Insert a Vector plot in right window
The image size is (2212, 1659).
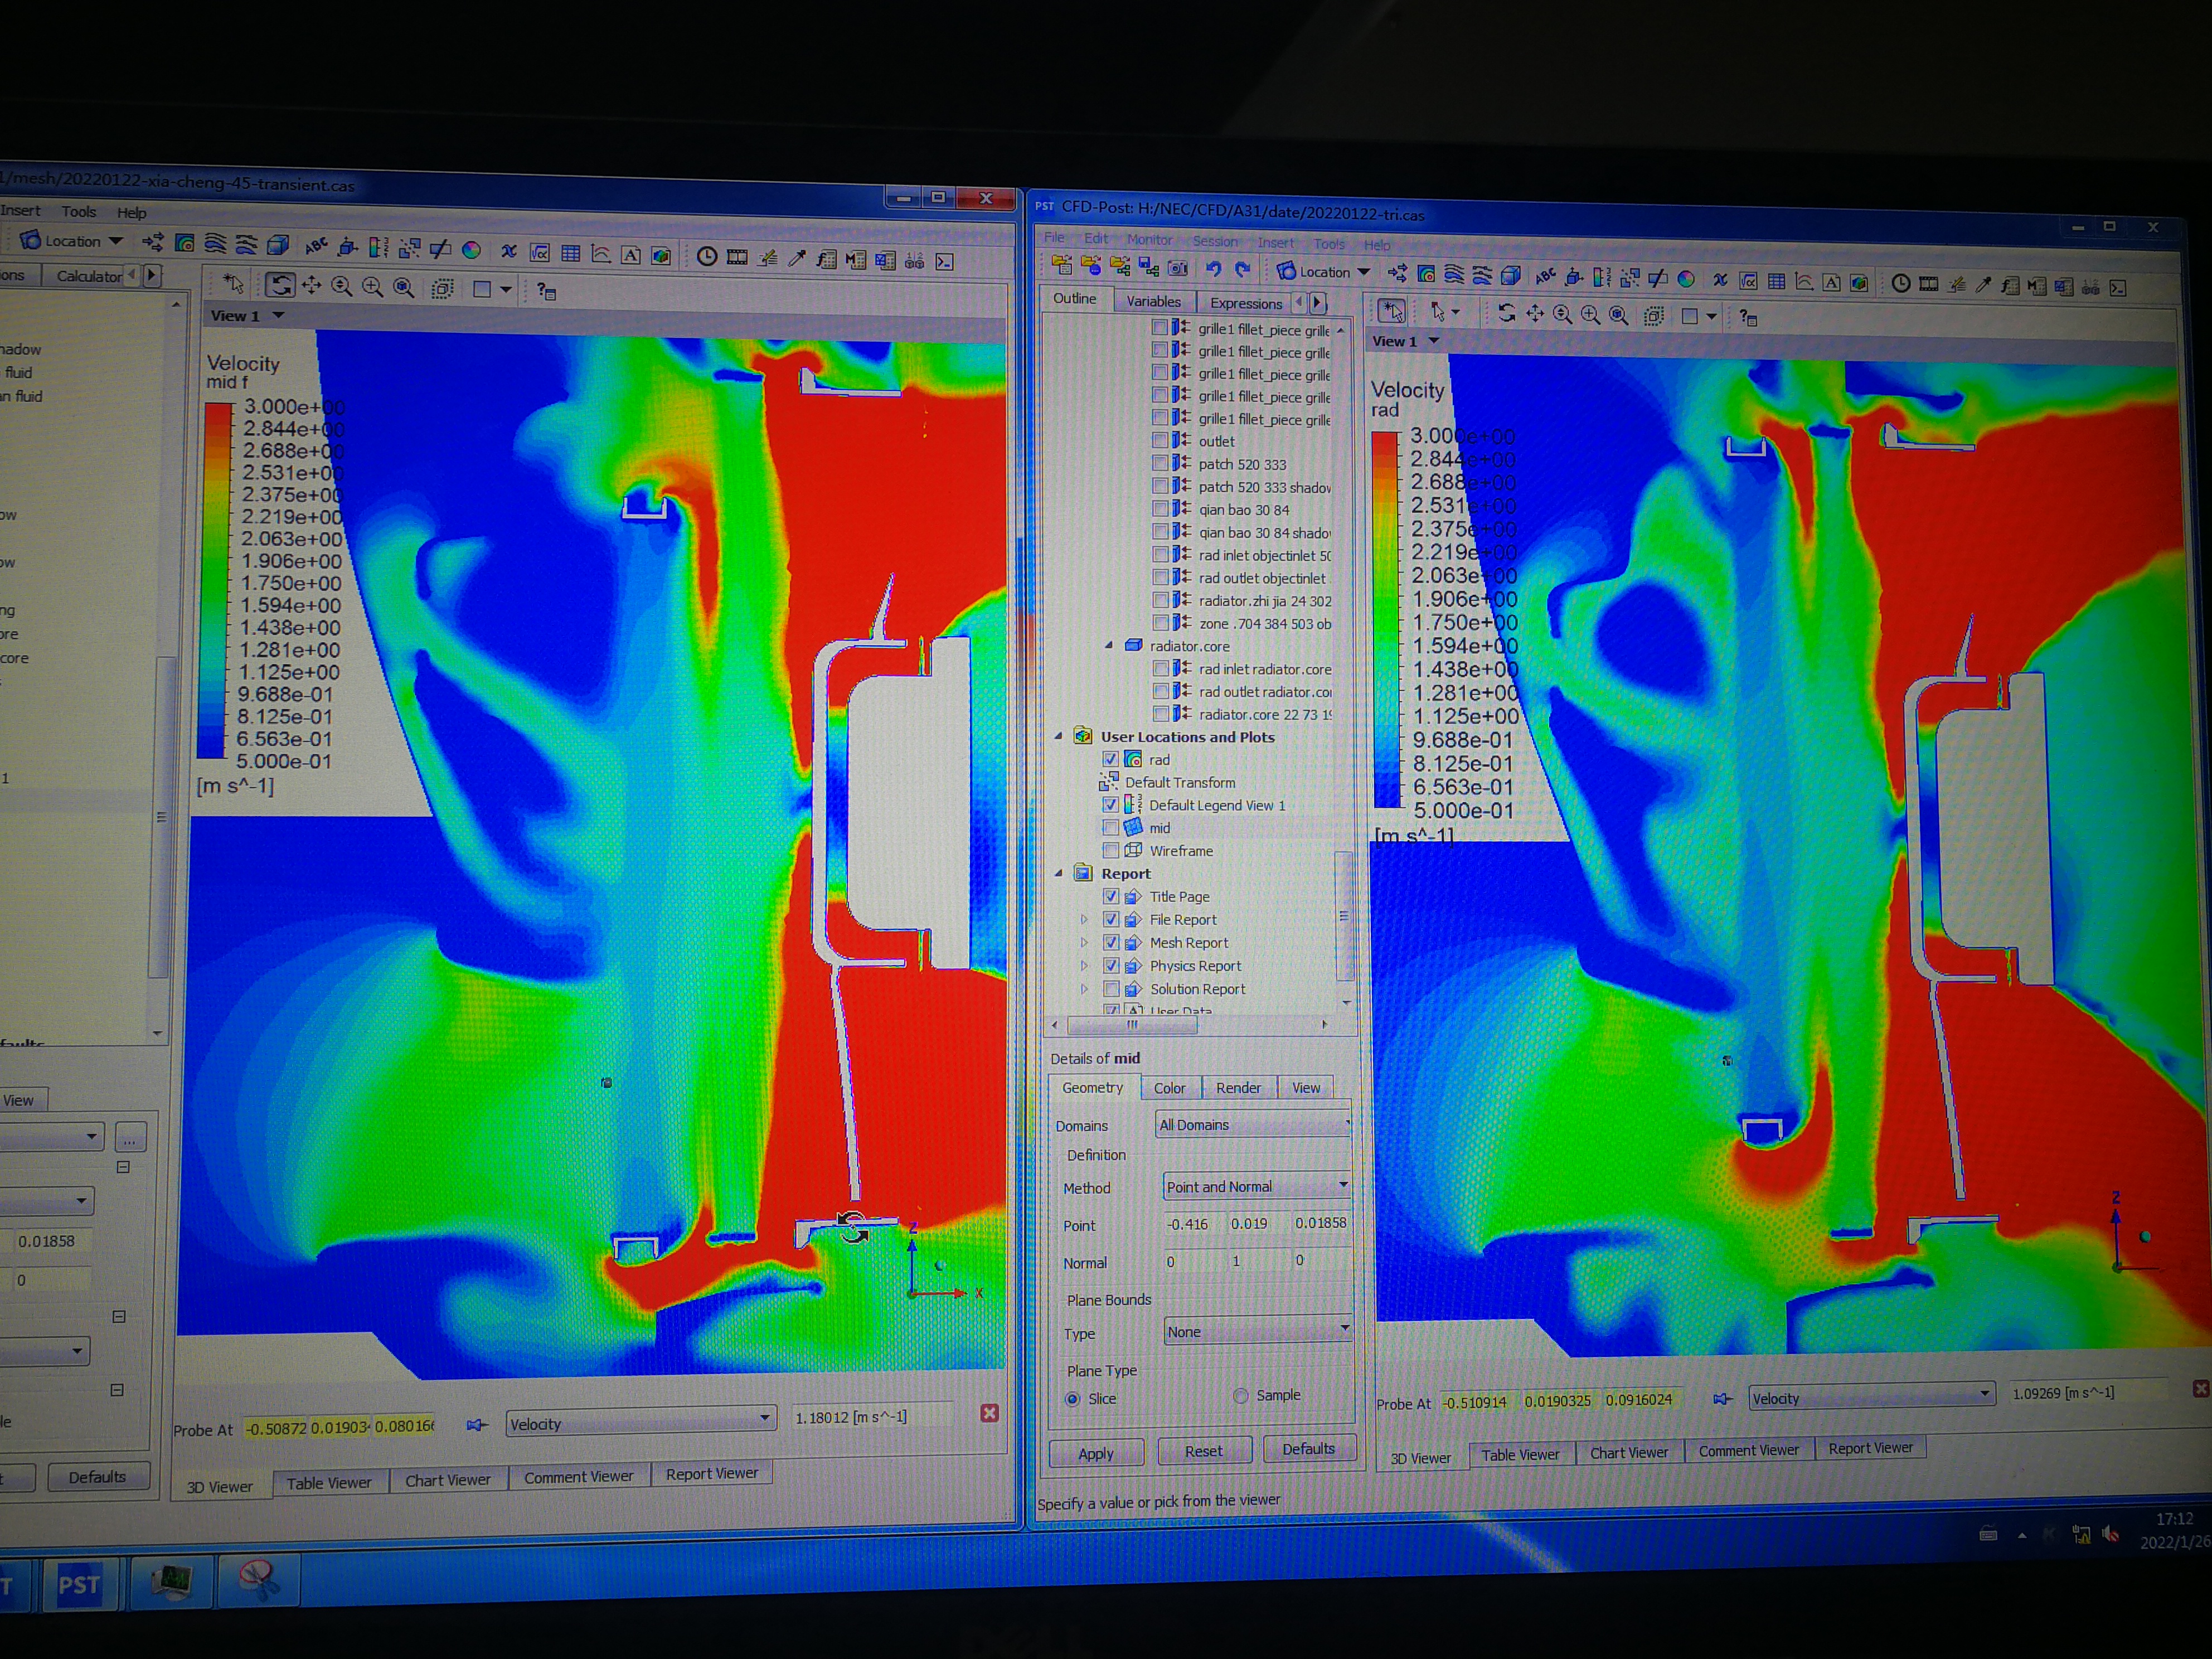(1398, 273)
